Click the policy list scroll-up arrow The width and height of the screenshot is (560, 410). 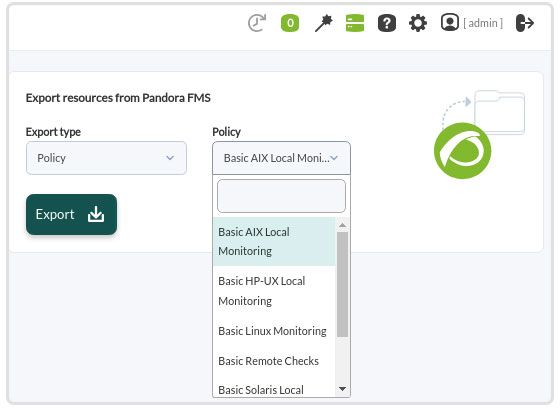pos(342,225)
